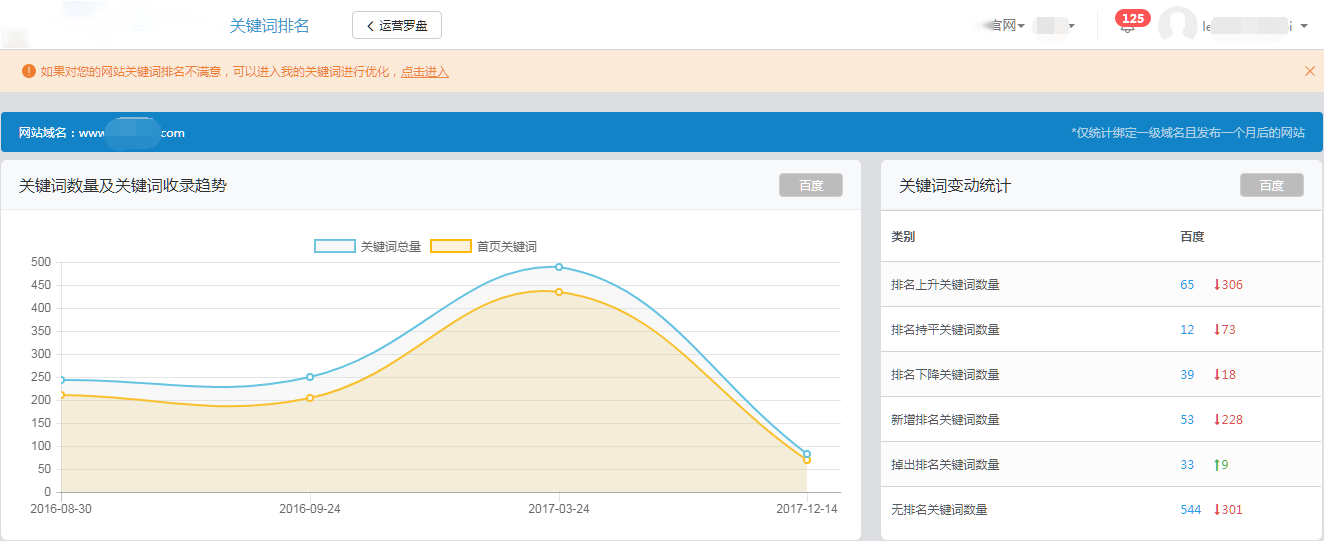The image size is (1324, 541).
Task: Follow the 点击进入 link
Action: [425, 72]
